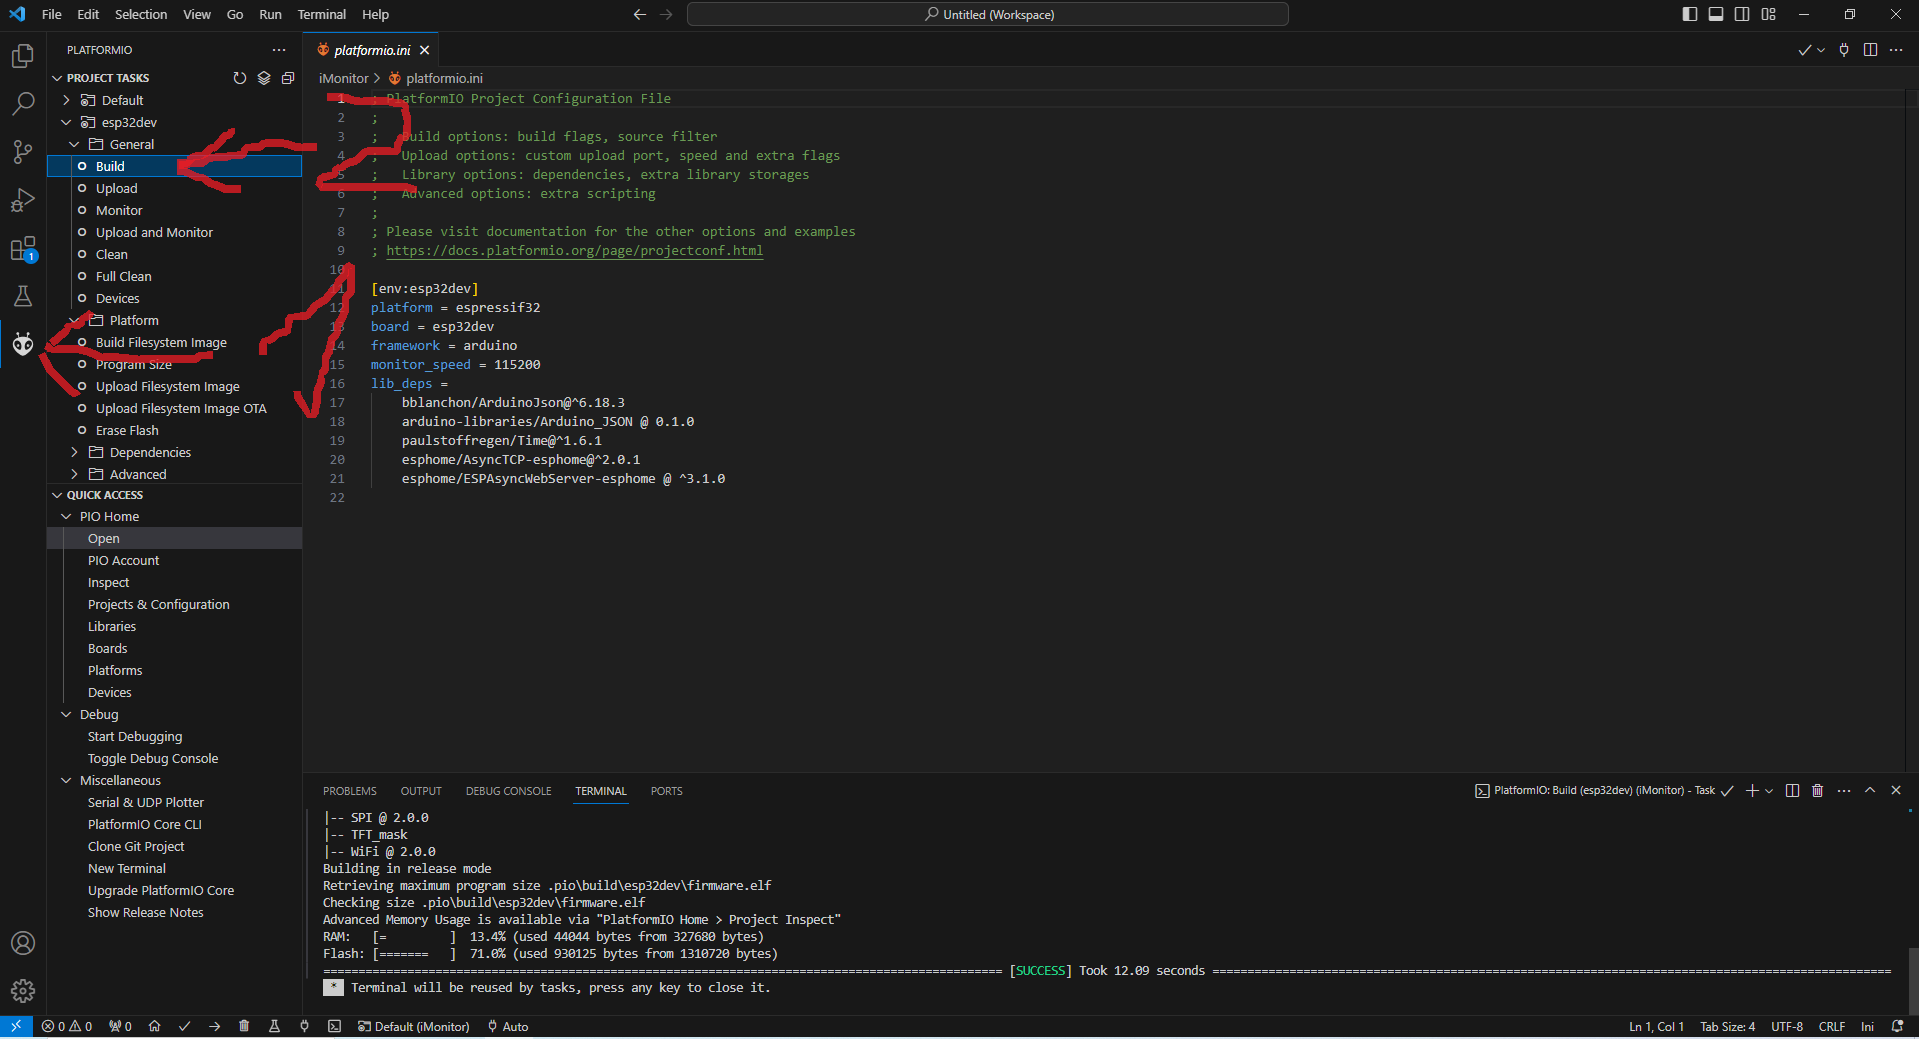
Task: Click PlatformIO Home icon in status bar
Action: pos(154,1026)
